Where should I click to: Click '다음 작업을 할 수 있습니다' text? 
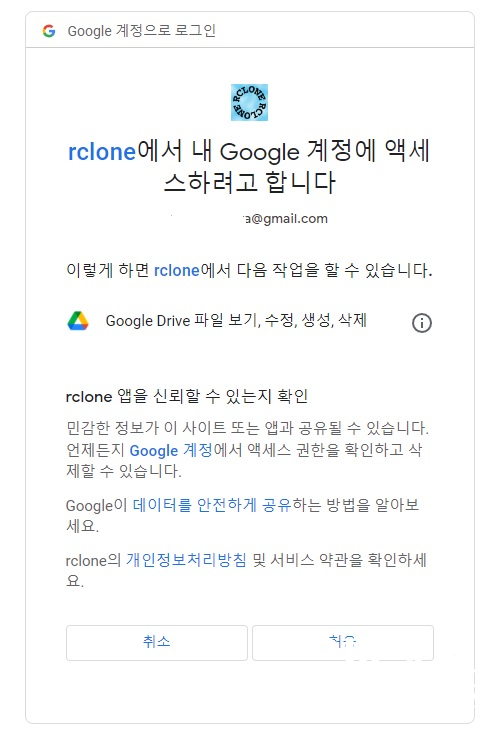[335, 270]
